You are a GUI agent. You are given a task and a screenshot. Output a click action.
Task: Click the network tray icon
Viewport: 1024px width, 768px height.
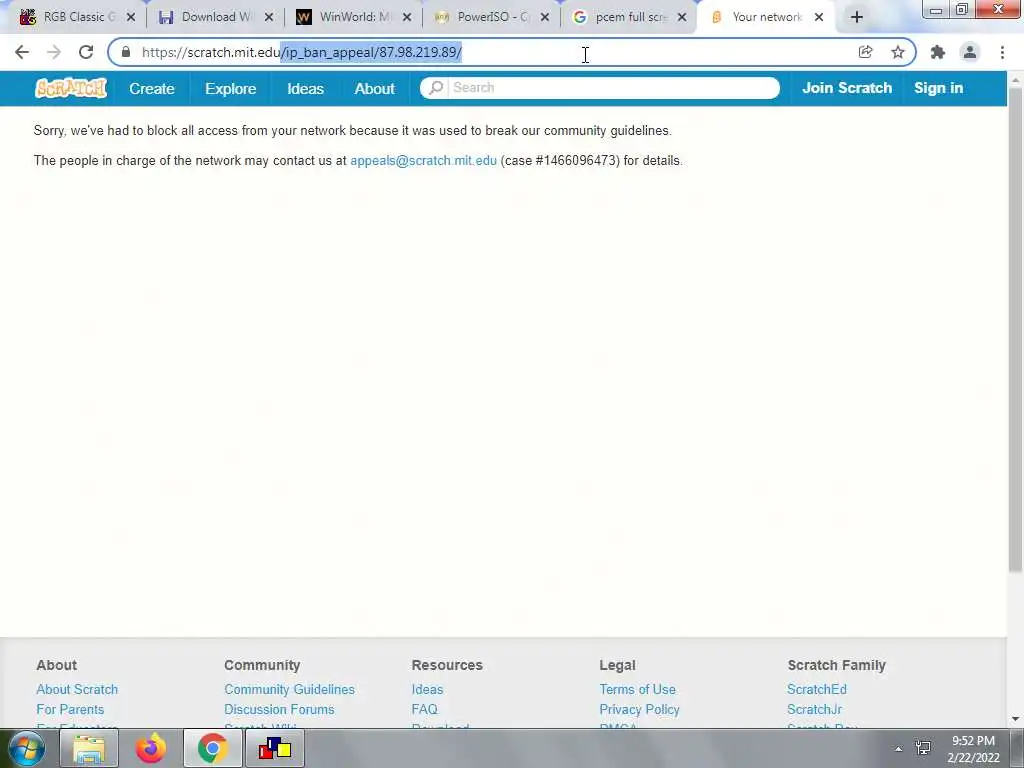(923, 748)
